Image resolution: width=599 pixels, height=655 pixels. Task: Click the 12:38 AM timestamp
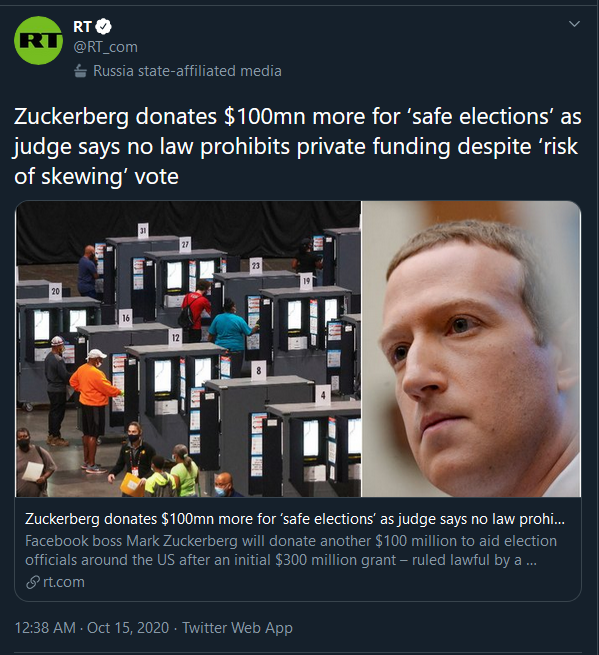point(45,628)
